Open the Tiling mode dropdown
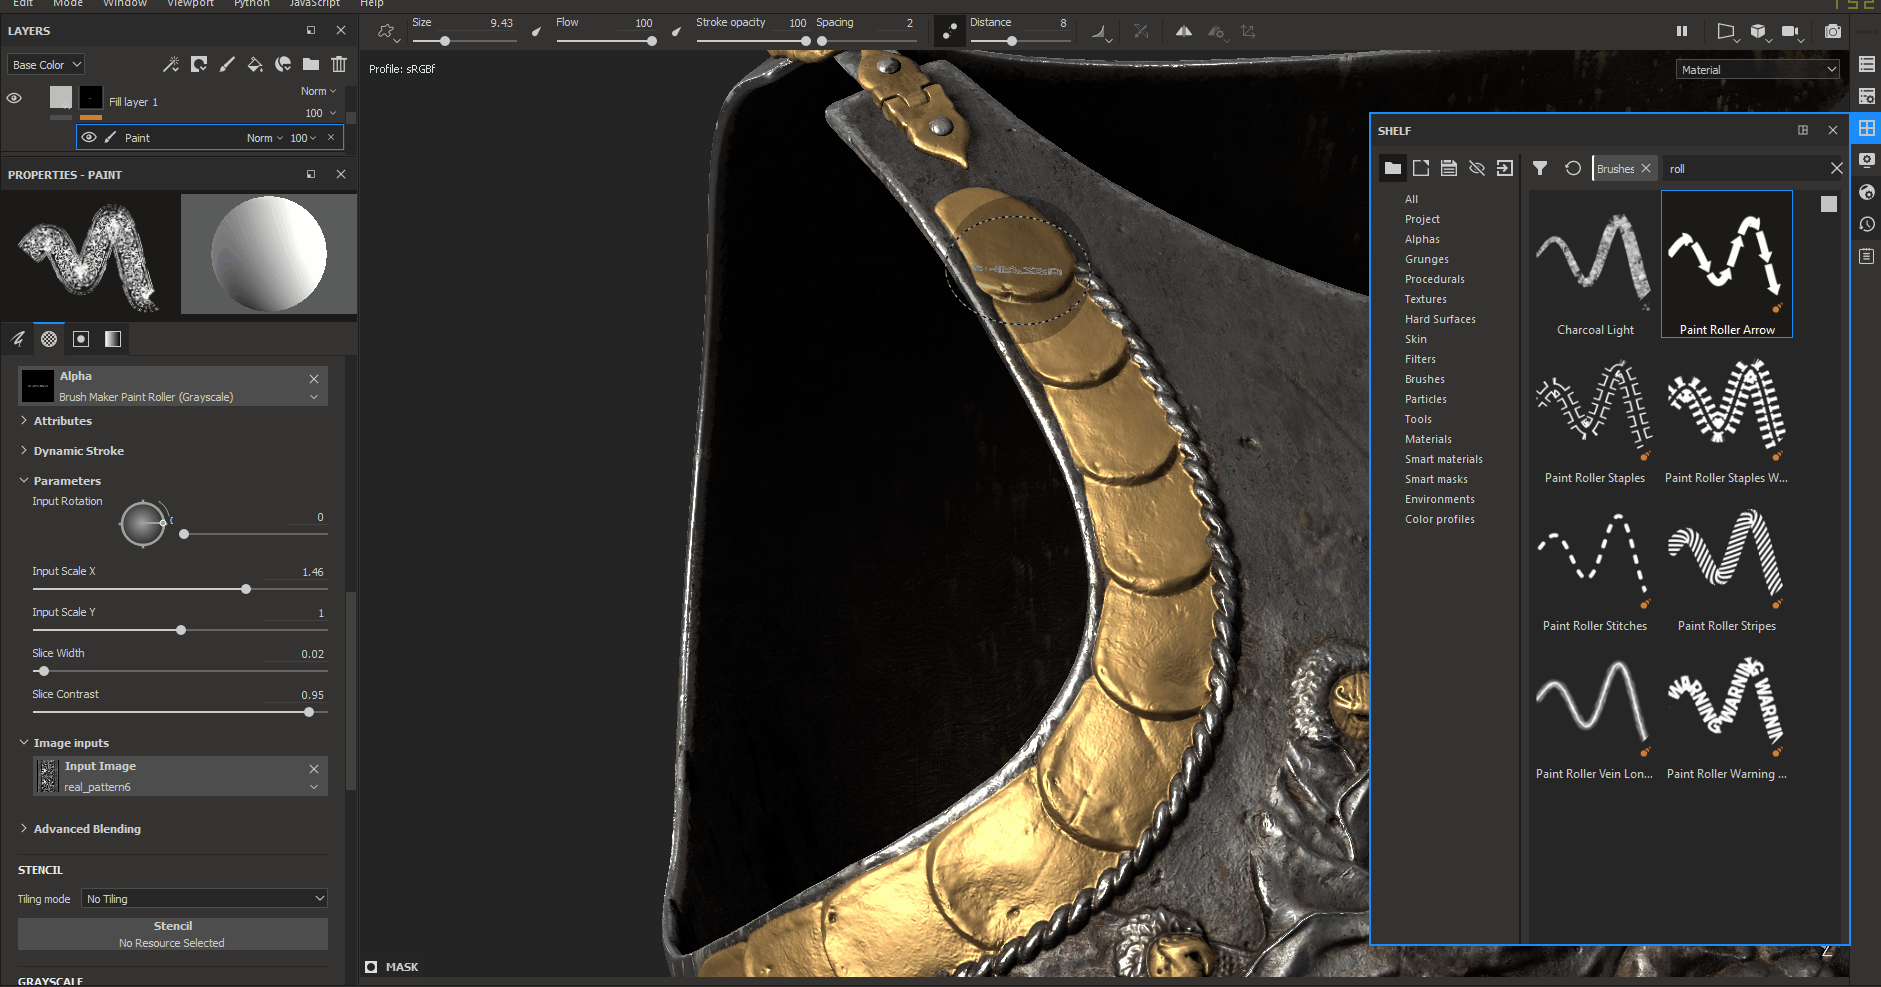Viewport: 1881px width, 987px height. coord(204,898)
